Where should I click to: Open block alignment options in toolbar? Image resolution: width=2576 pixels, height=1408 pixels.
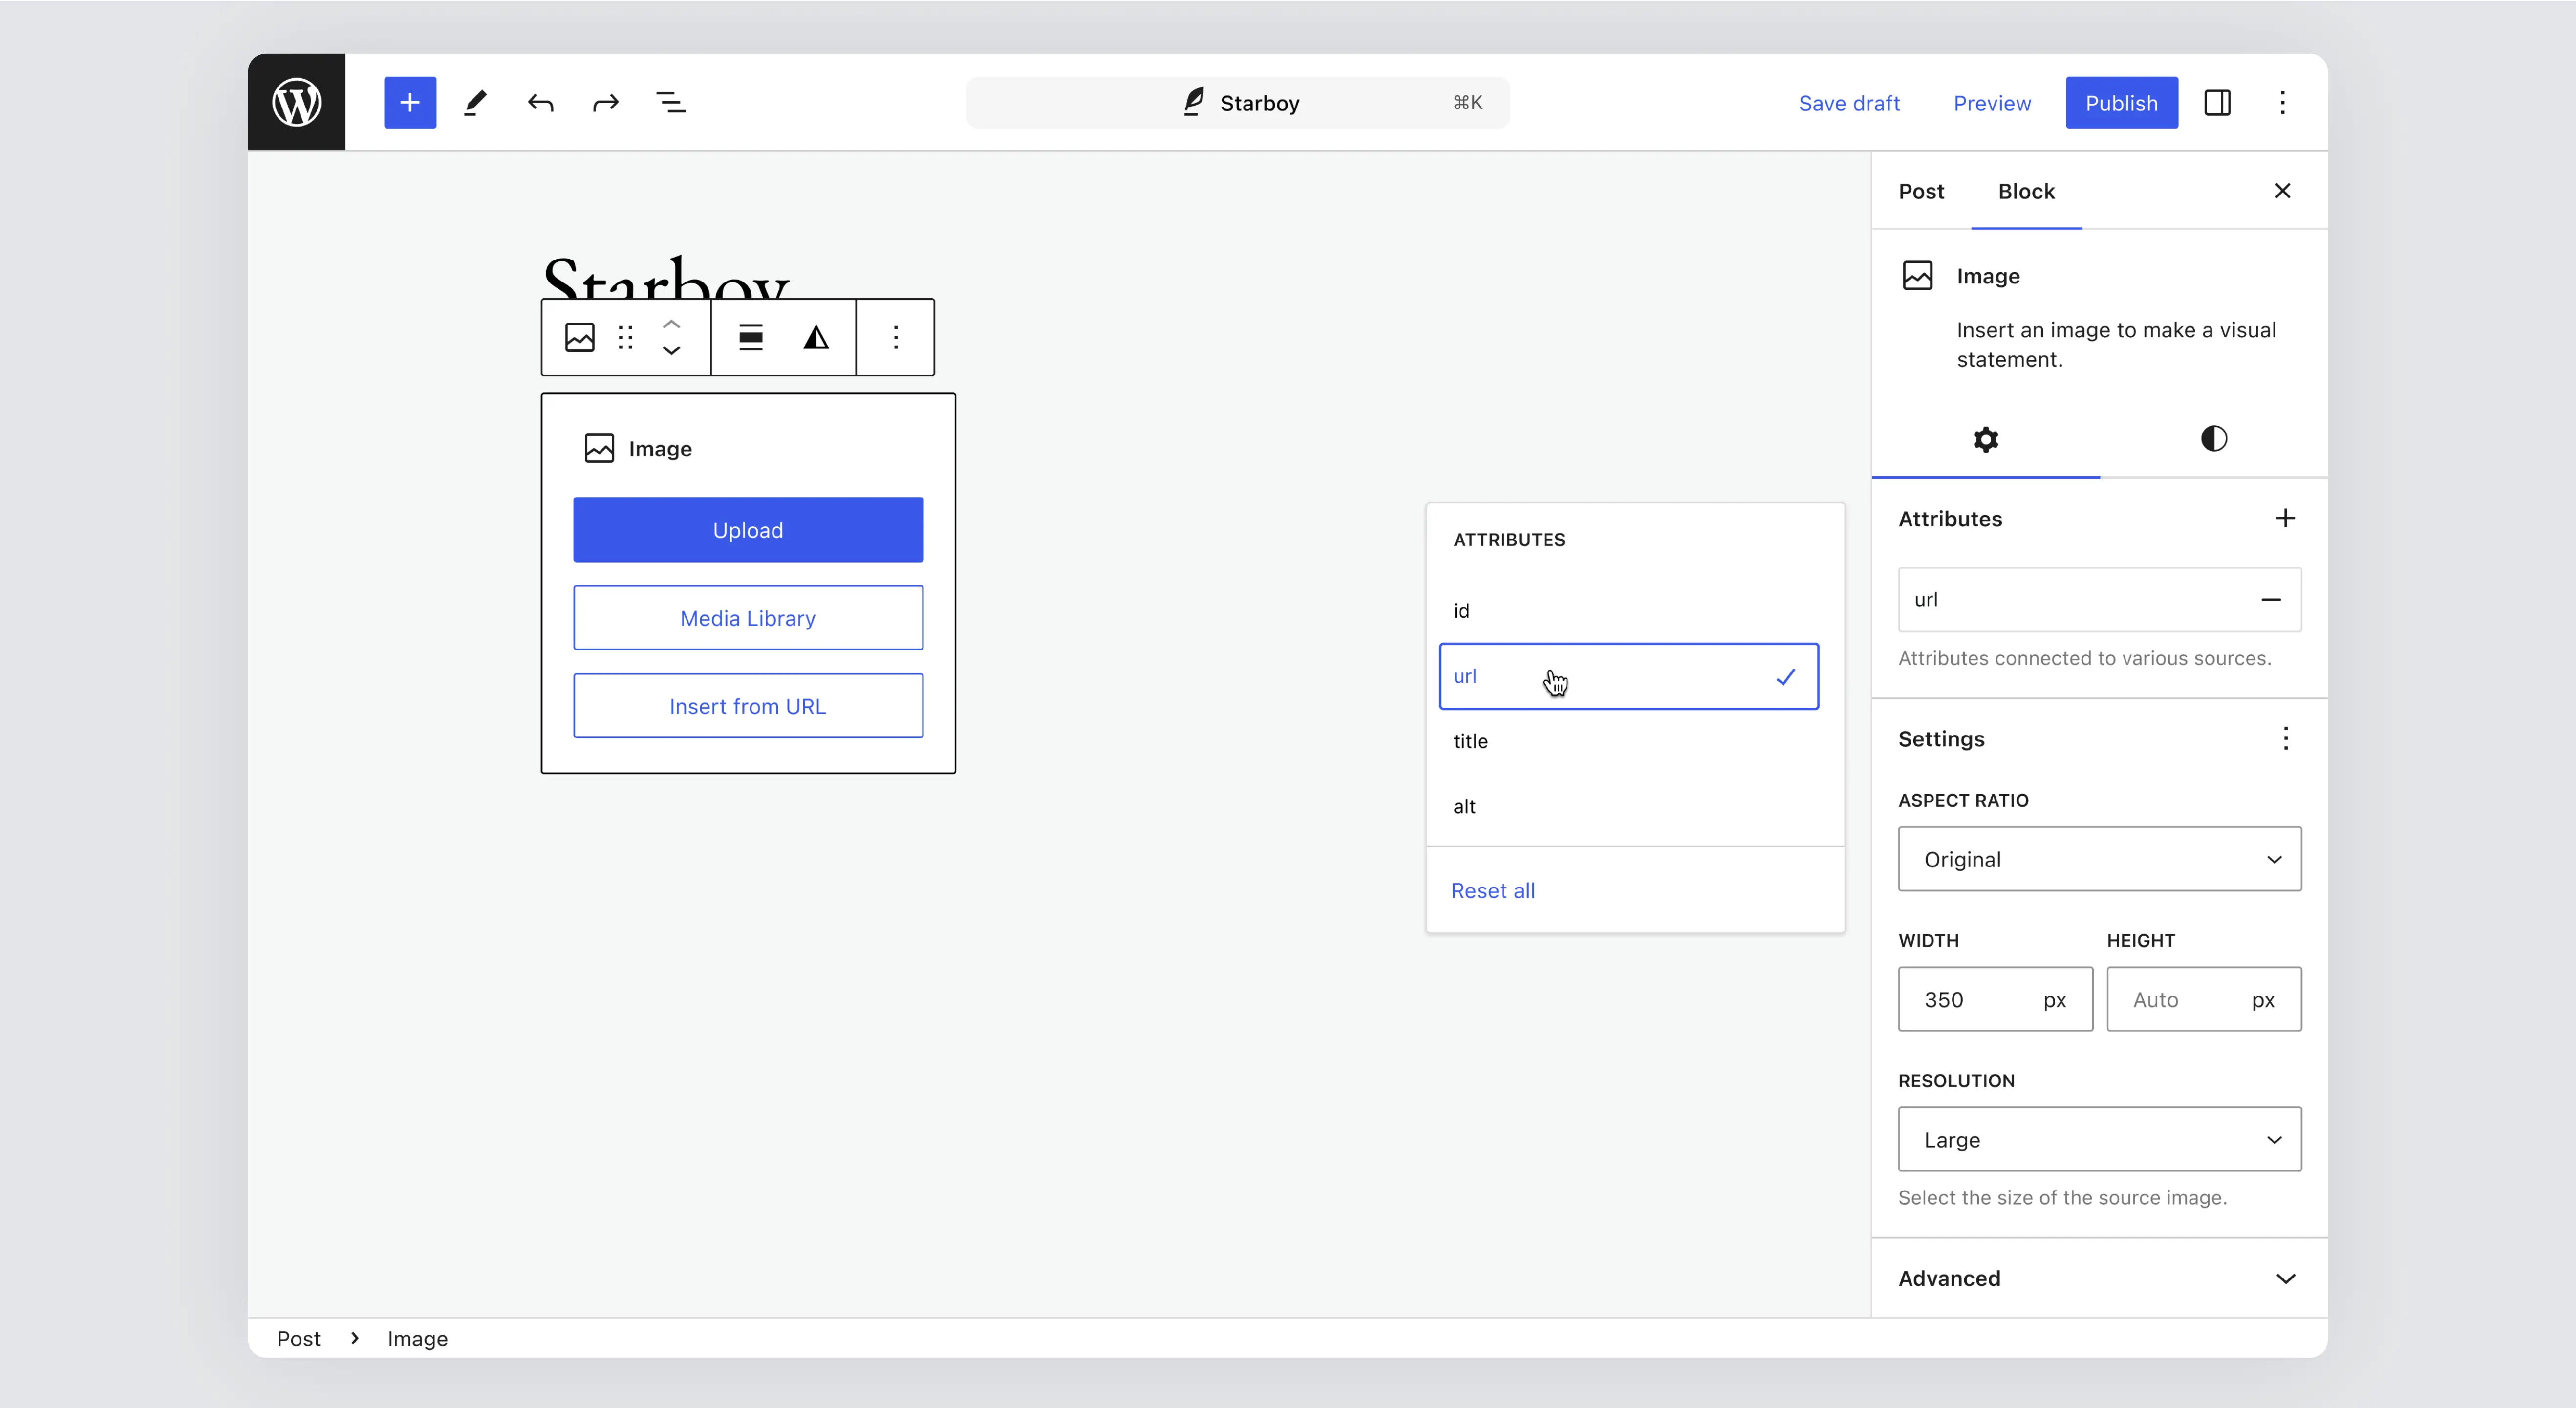pyautogui.click(x=751, y=338)
